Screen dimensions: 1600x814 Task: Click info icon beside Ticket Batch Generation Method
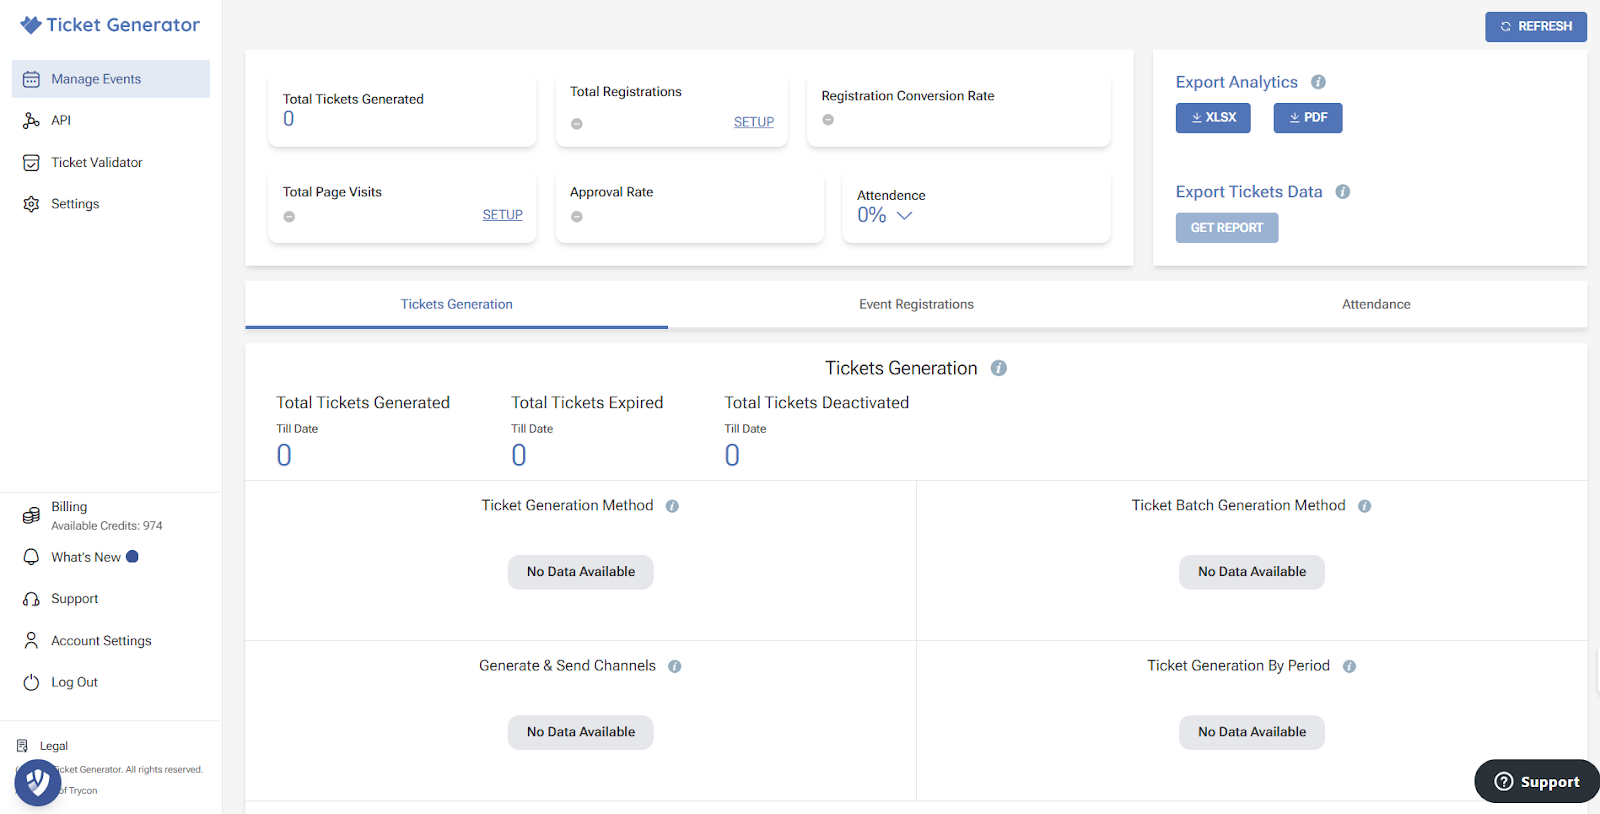tap(1365, 507)
